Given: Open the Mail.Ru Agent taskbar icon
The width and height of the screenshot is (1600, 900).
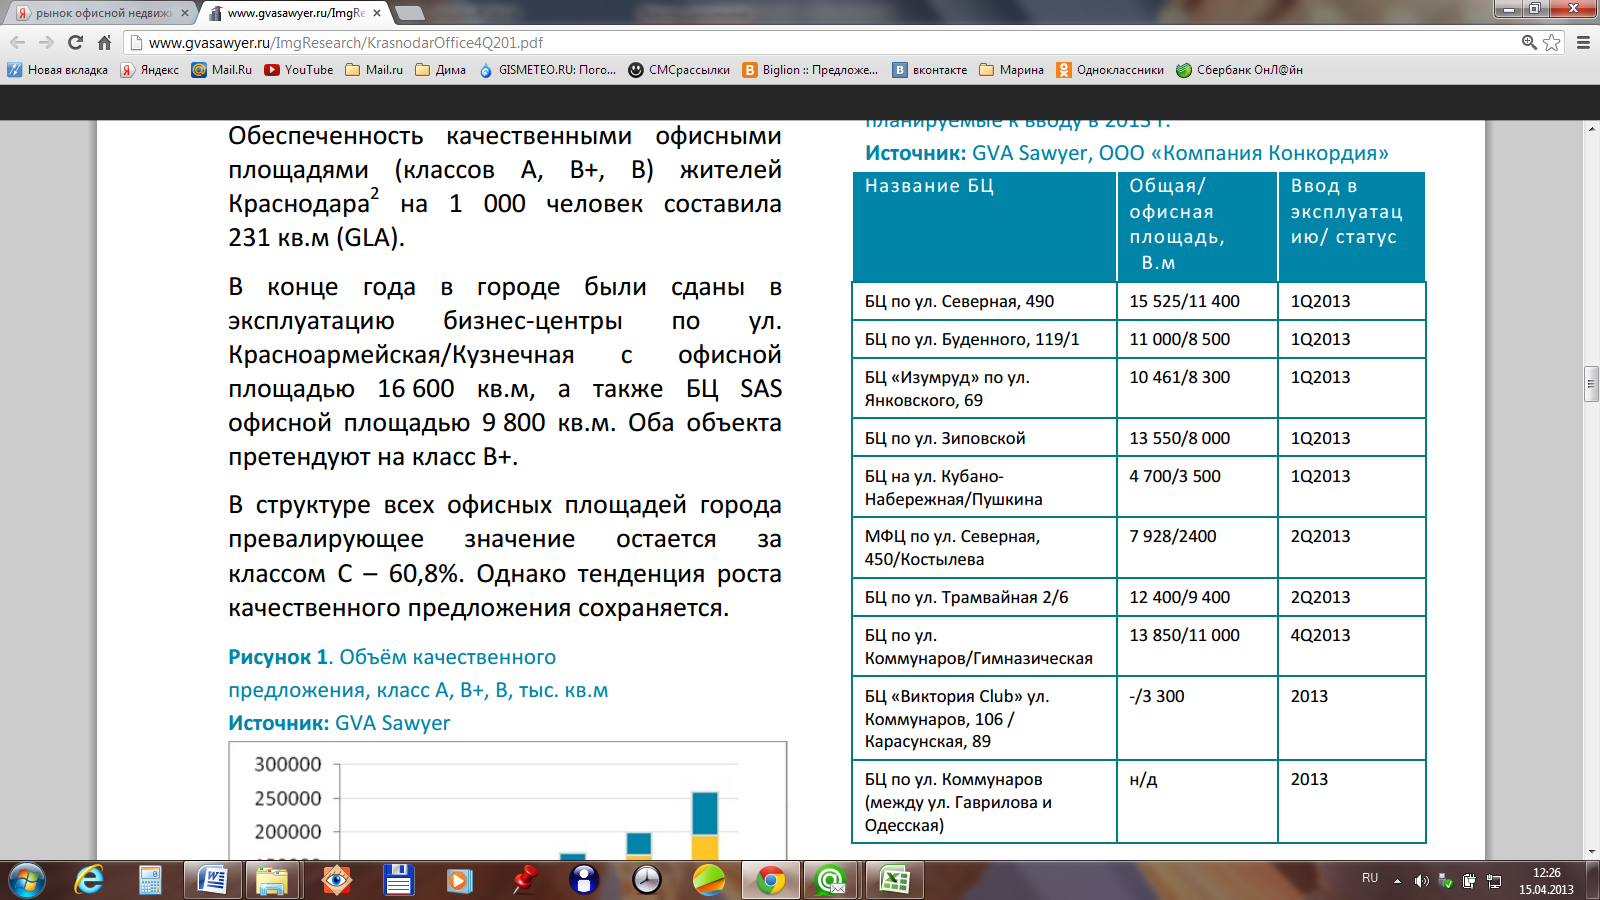Looking at the screenshot, I should pyautogui.click(x=832, y=881).
